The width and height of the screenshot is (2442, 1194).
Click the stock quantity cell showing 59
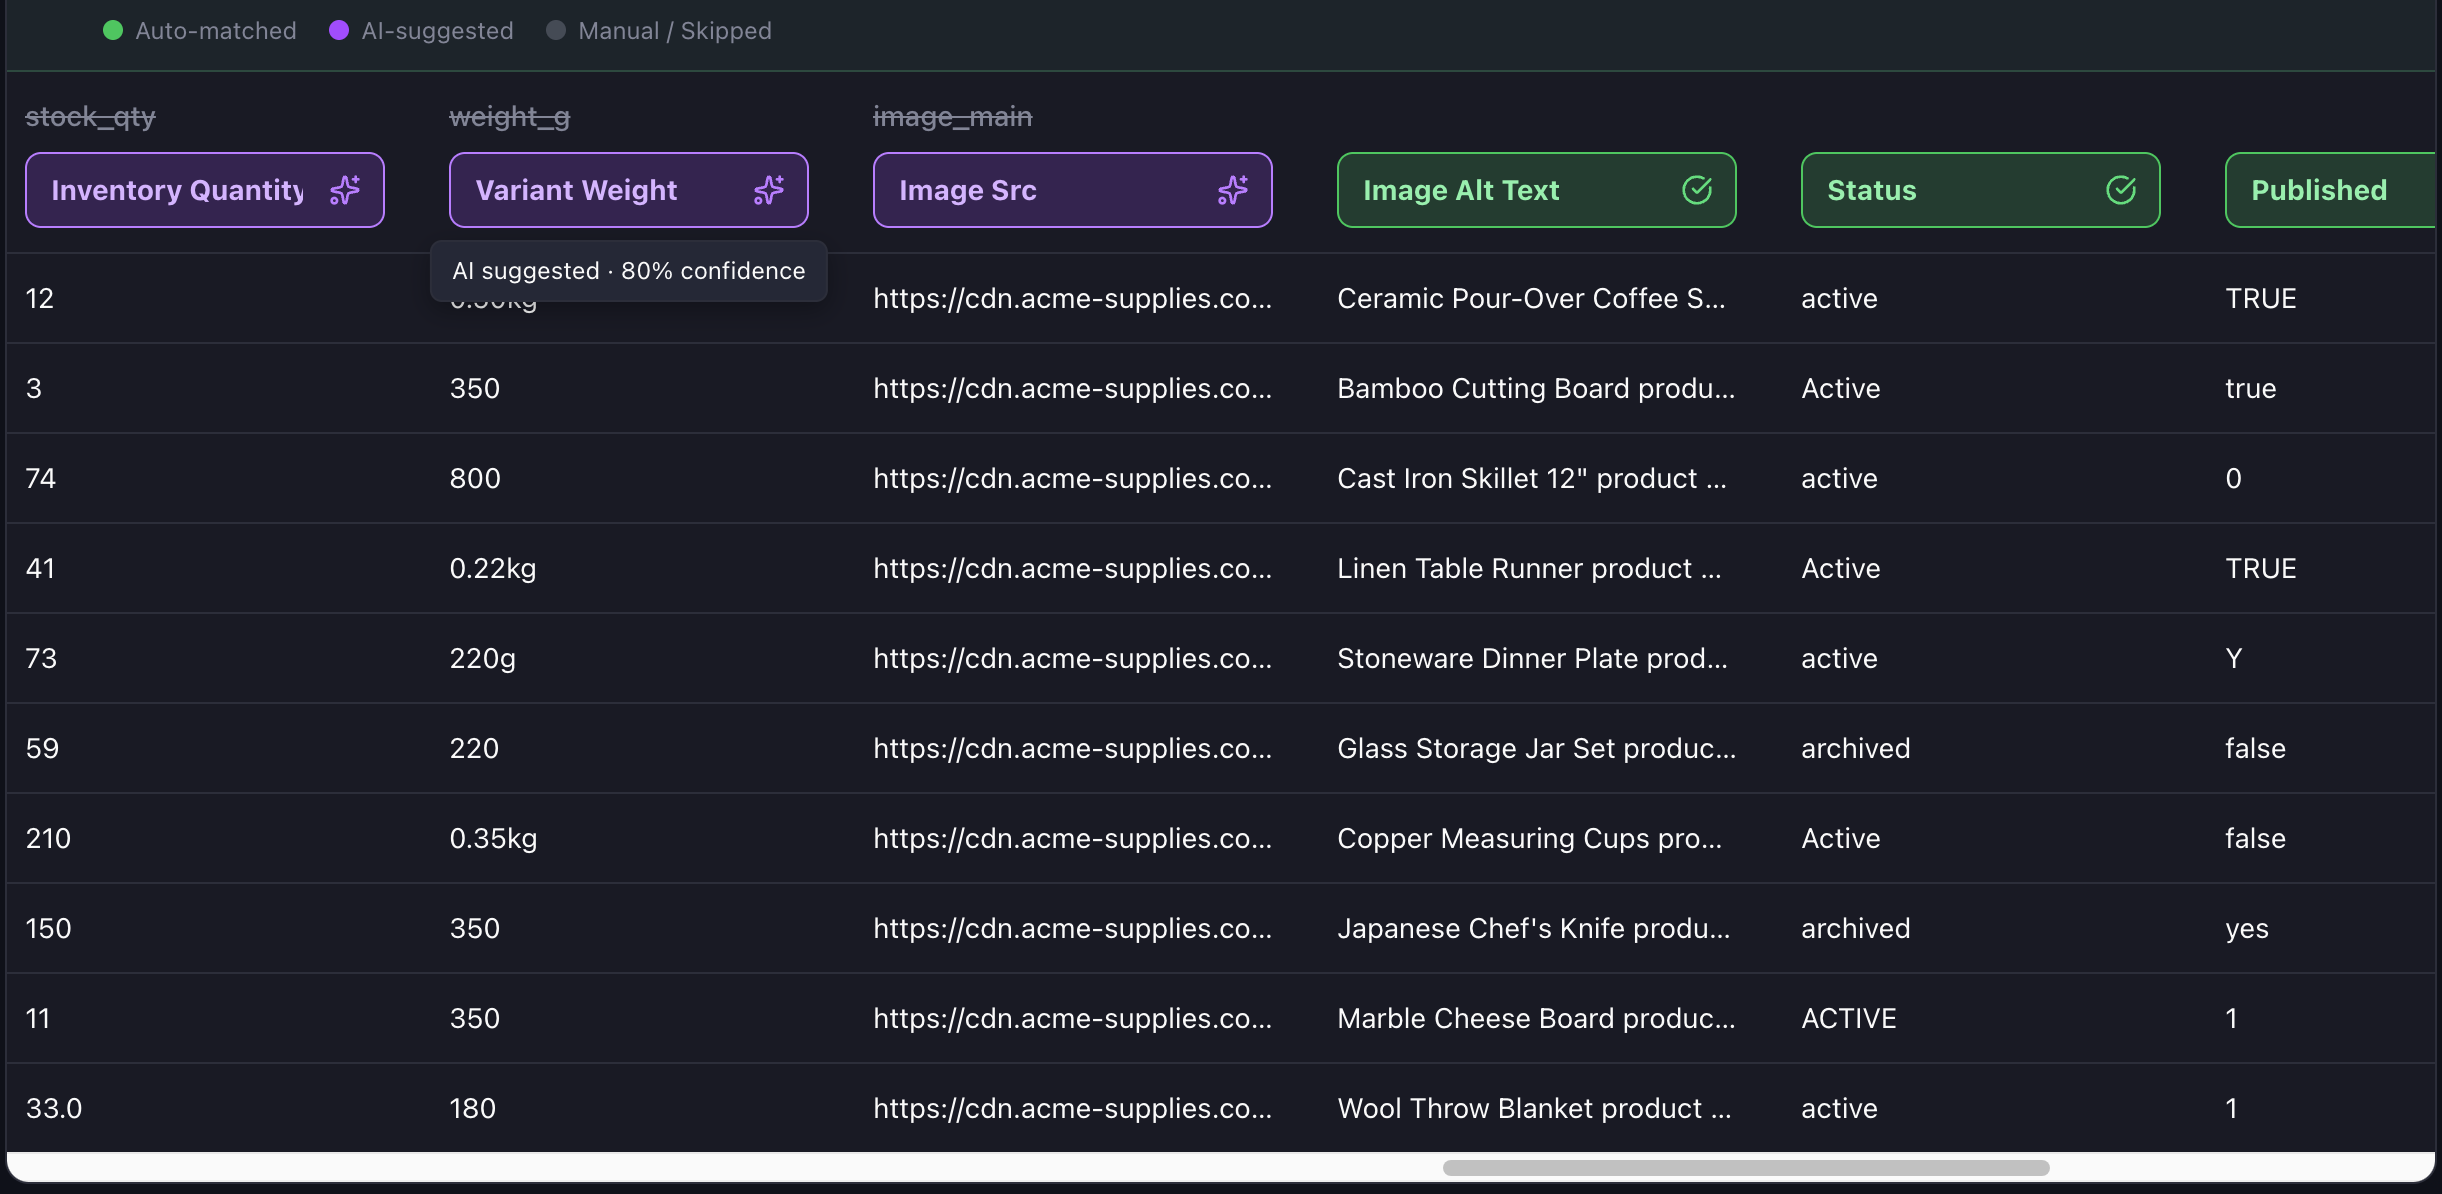point(42,748)
